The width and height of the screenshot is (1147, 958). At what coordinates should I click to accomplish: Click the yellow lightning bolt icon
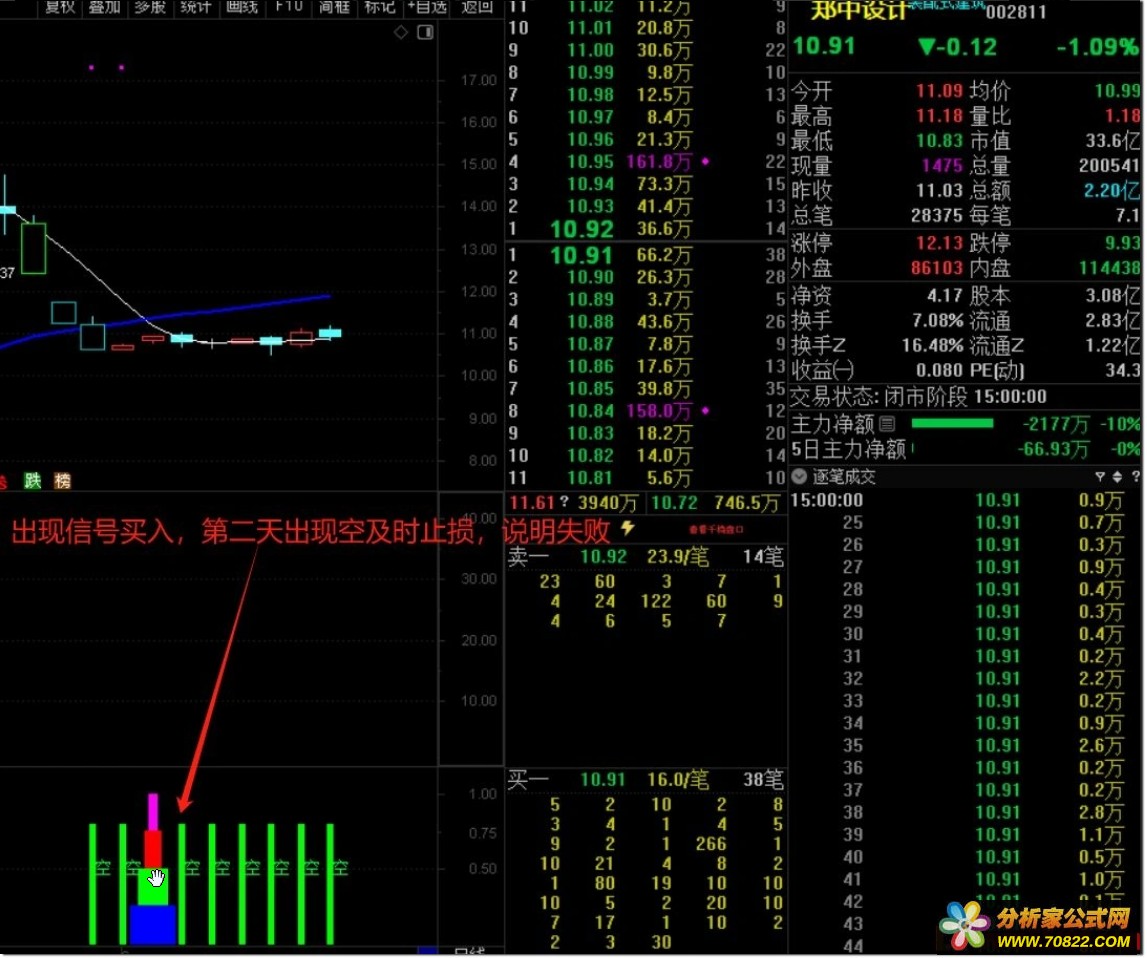tap(628, 528)
